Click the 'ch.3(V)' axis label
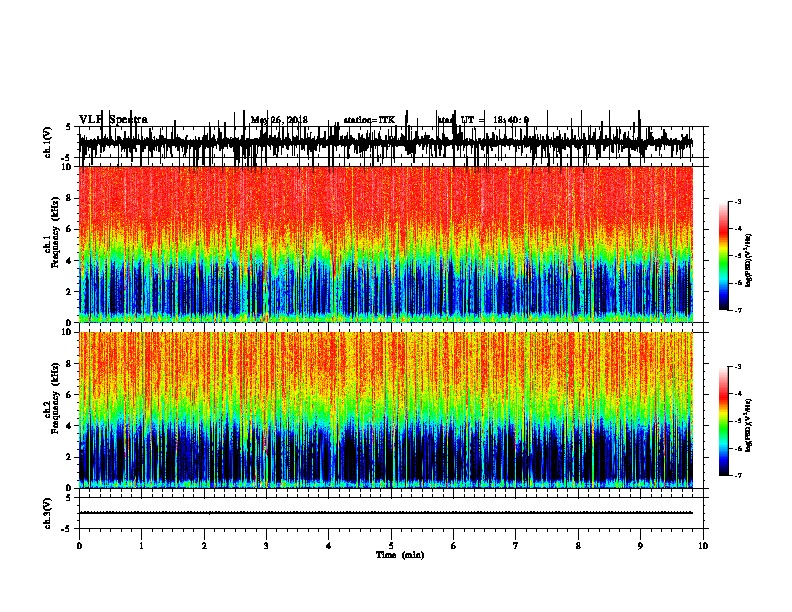 pyautogui.click(x=48, y=513)
